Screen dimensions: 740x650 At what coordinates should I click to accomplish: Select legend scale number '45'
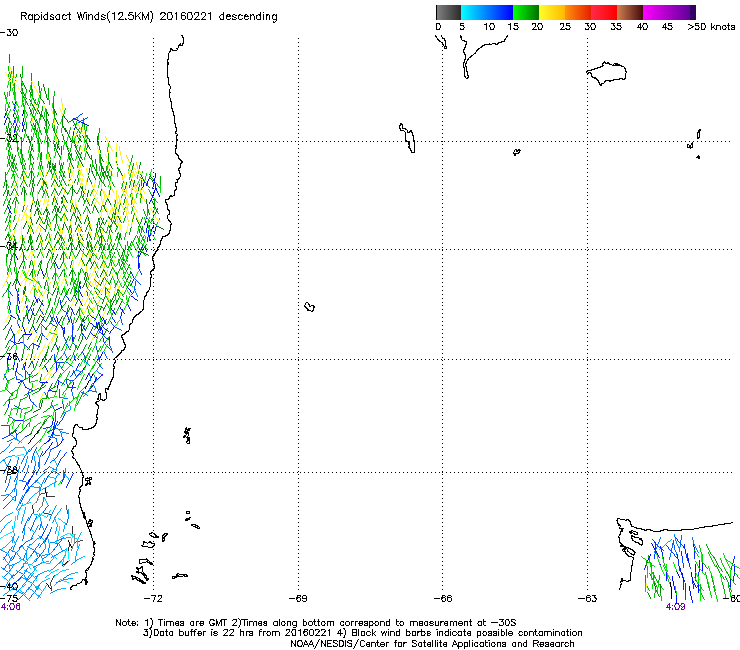[667, 27]
